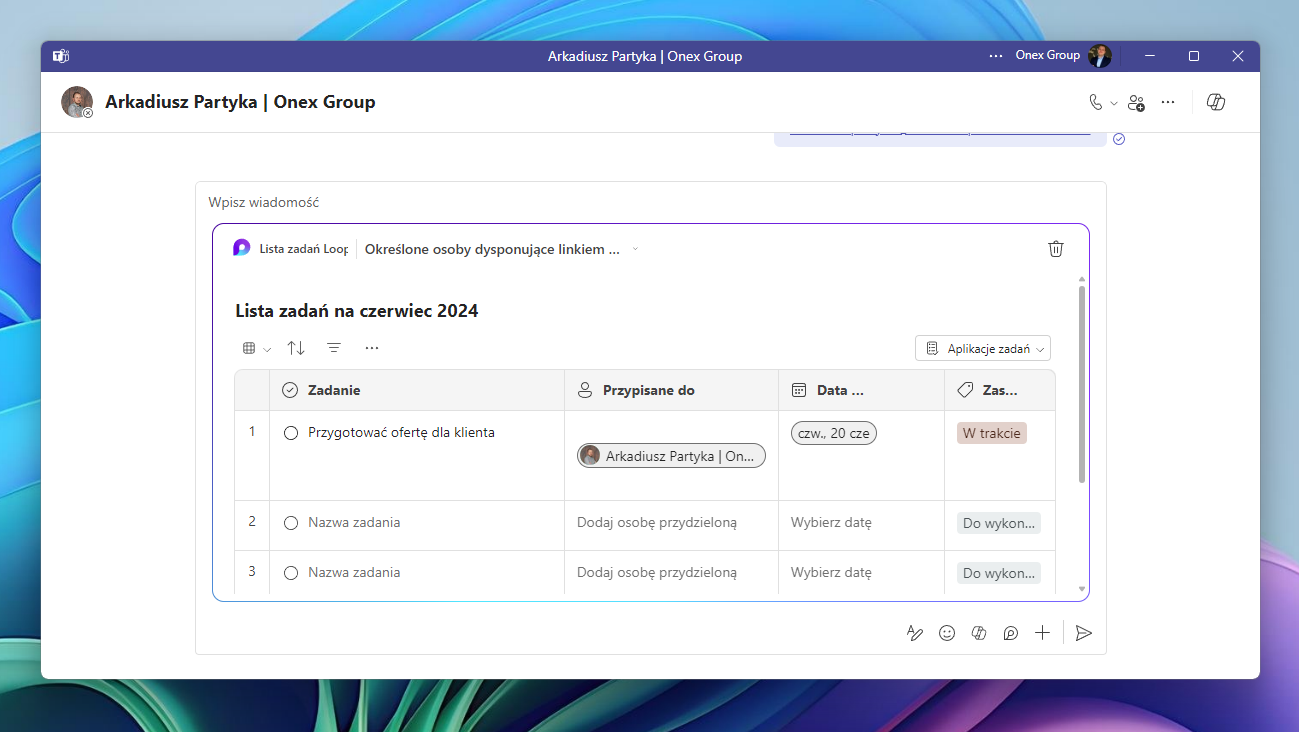
Task: Click the tag icon in Zas... header
Action: coord(965,390)
